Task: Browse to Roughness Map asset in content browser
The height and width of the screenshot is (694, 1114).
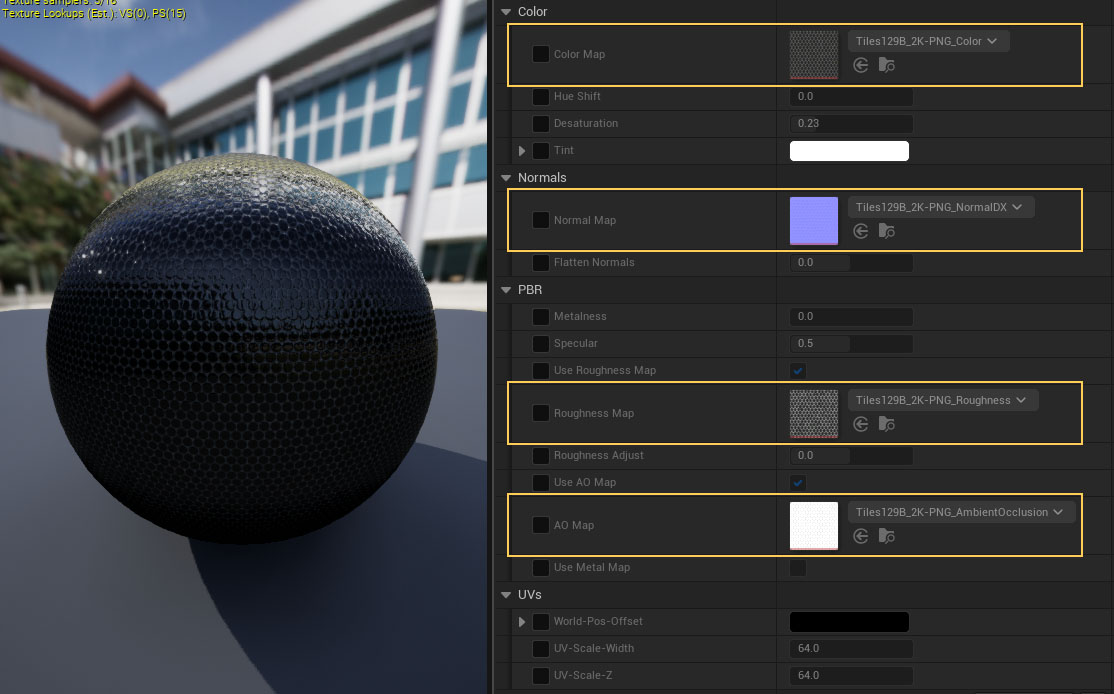Action: (887, 424)
